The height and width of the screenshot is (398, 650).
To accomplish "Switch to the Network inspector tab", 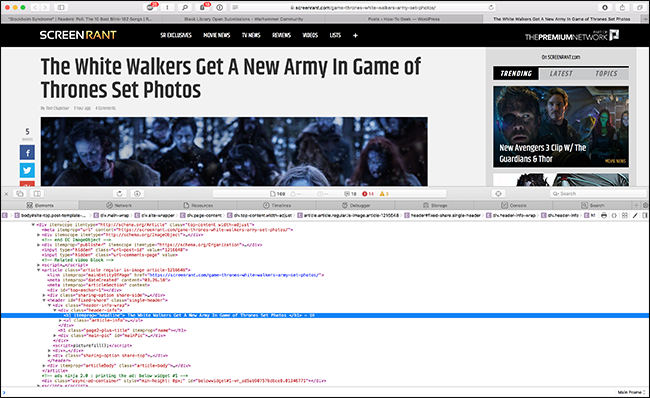I will click(119, 205).
